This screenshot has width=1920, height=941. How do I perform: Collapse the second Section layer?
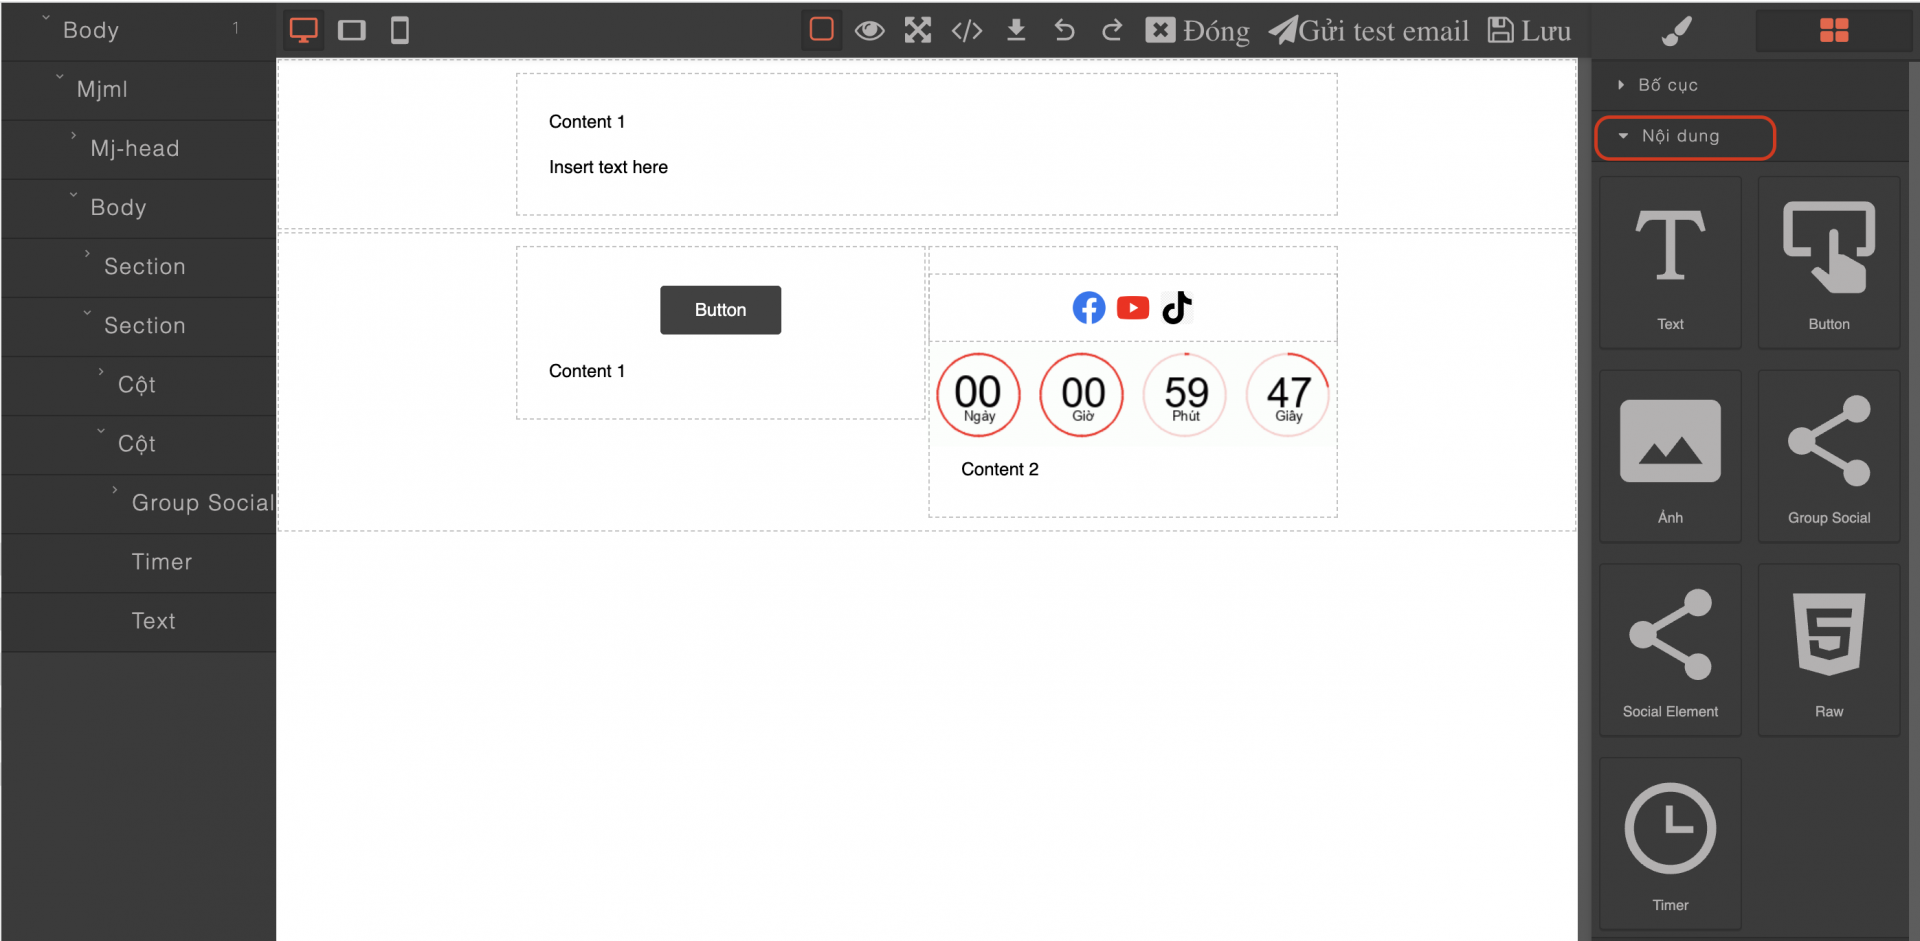pos(87,312)
